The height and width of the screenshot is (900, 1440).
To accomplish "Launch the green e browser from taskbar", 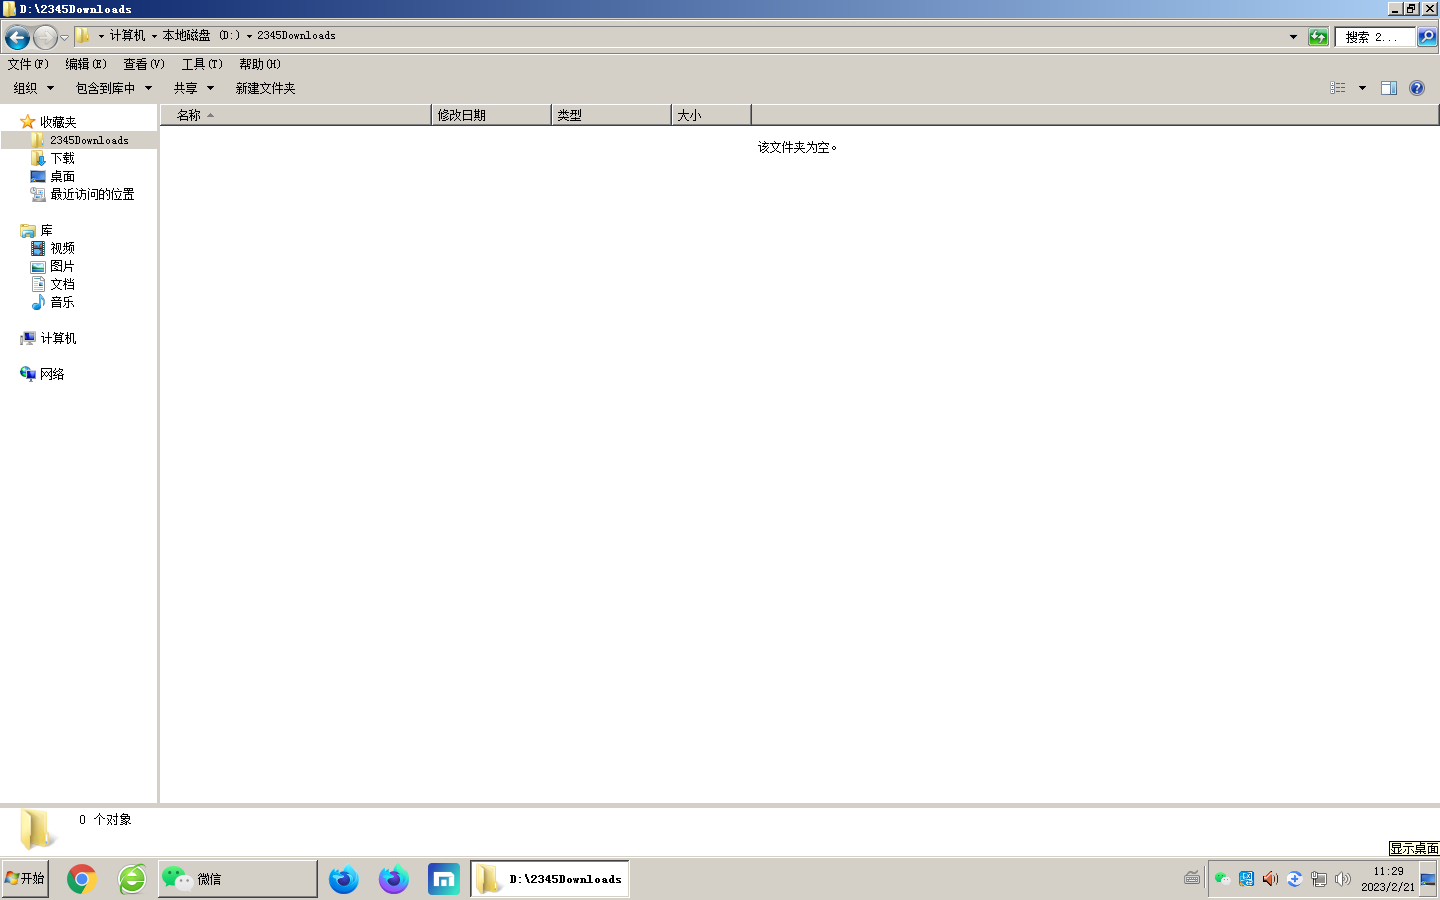I will click(x=132, y=879).
